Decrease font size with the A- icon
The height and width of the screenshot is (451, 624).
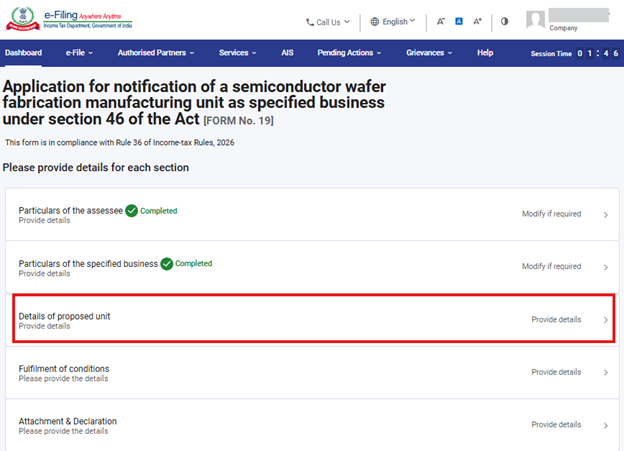coord(441,21)
